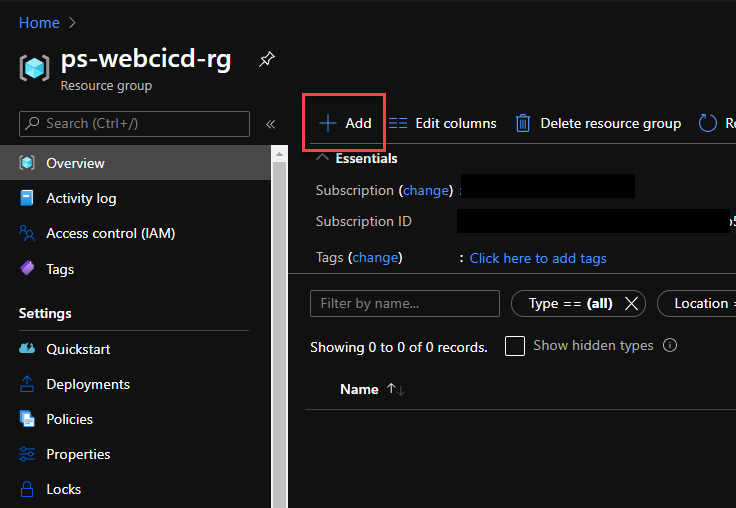Screen dimensions: 736x508
Task: Click the pin icon next to ps-webcicd-rg
Action: (x=266, y=60)
